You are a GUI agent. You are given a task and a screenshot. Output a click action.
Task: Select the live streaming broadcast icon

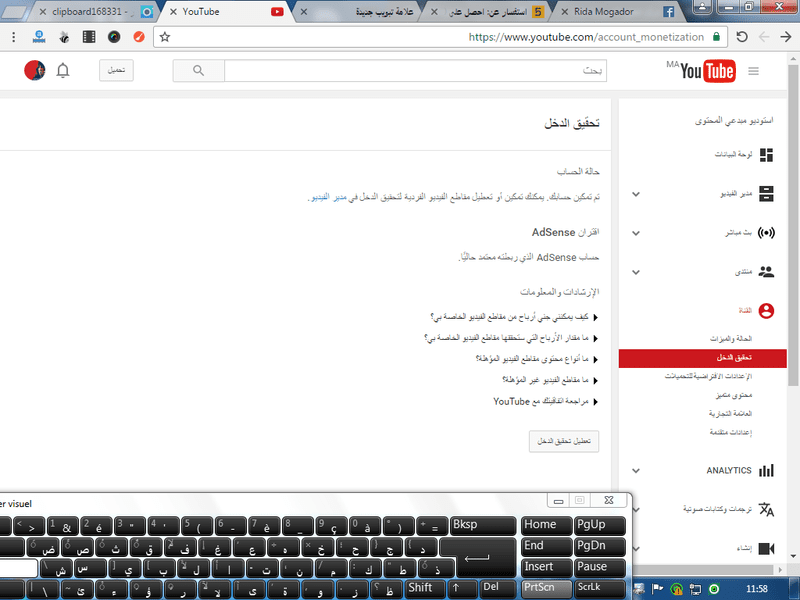click(768, 233)
